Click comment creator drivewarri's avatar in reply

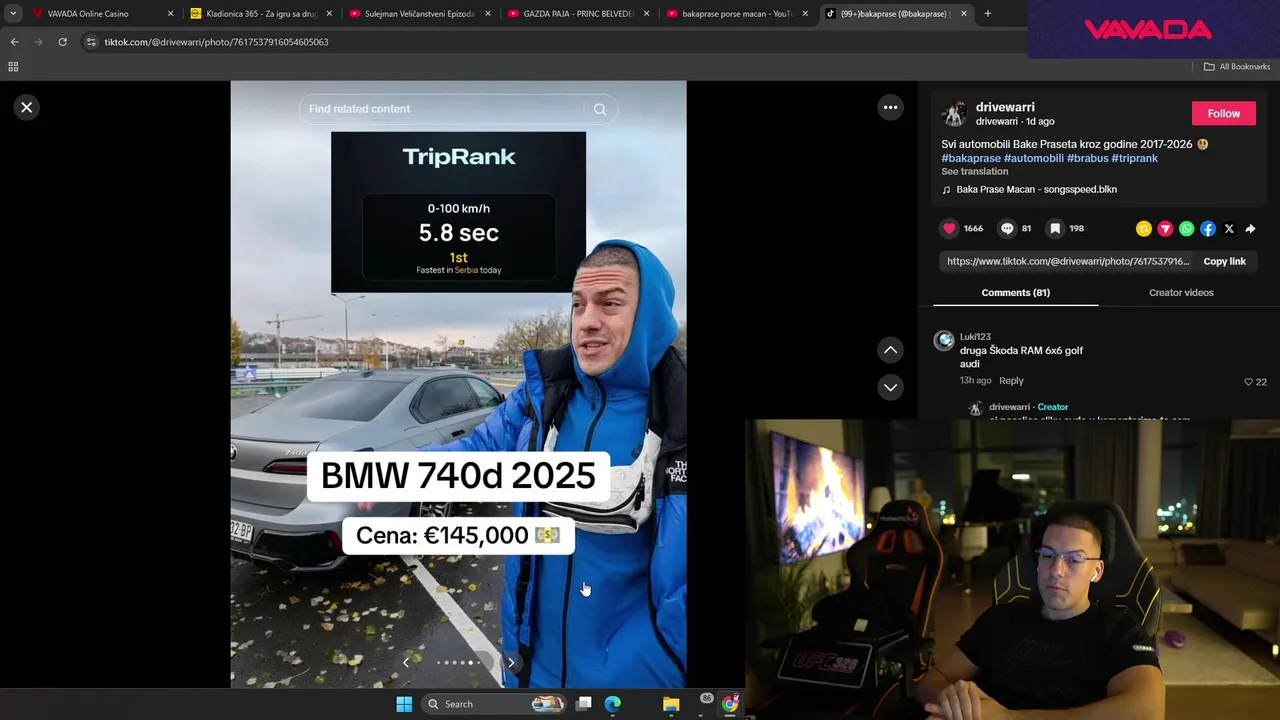tap(976, 408)
